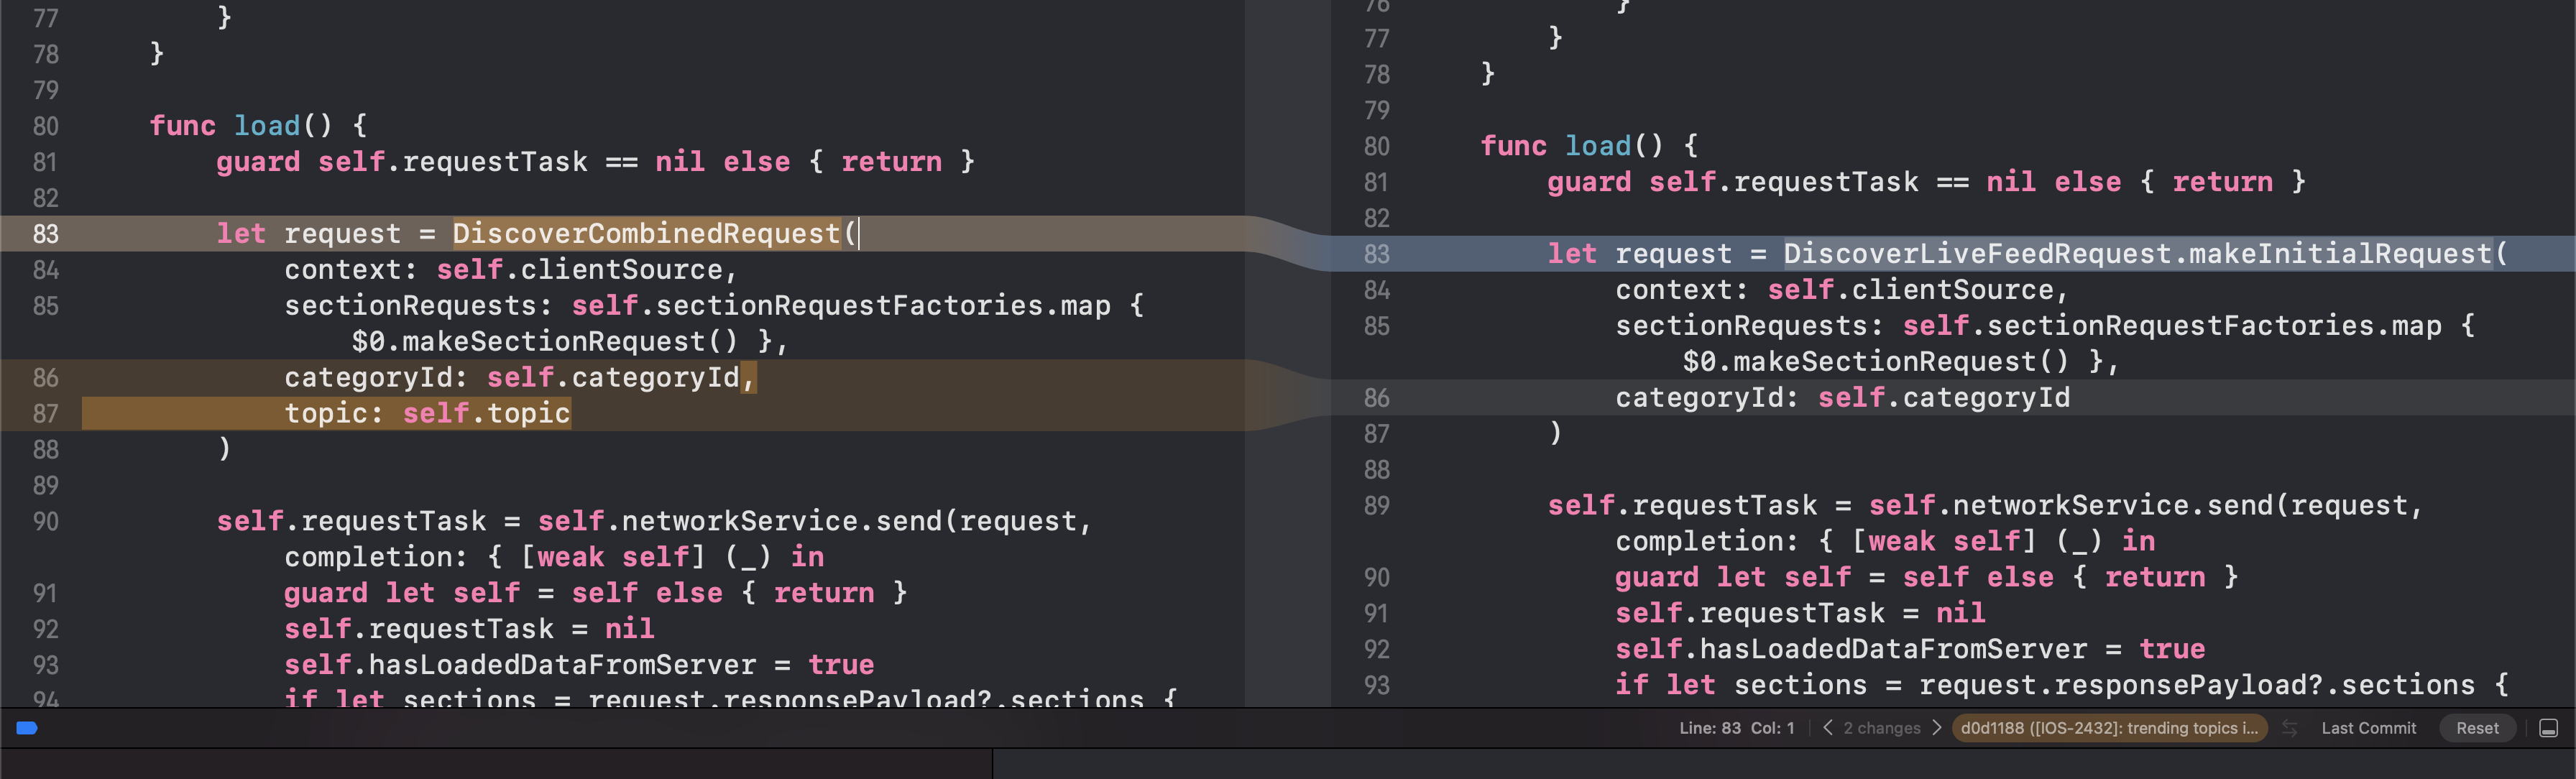Viewport: 2576px width, 779px height.
Task: Click the swap comparison sides icon
Action: [x=2290, y=728]
